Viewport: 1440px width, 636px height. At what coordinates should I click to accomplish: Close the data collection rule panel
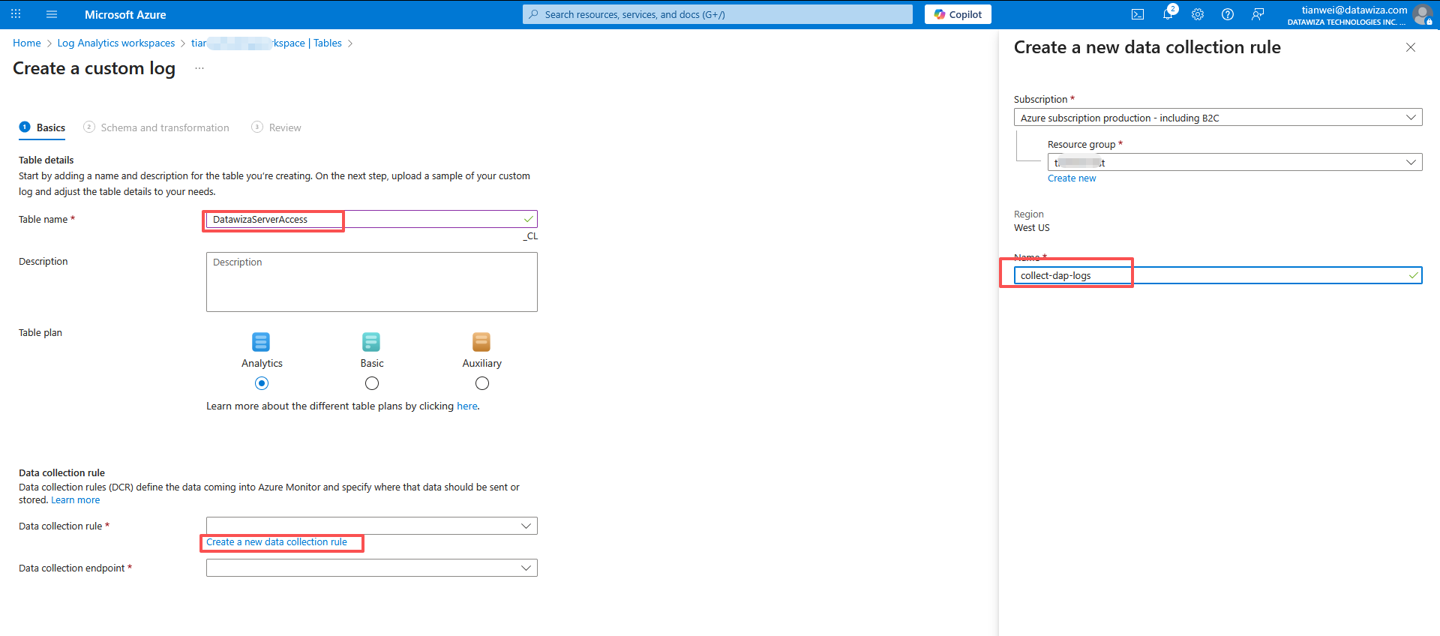1410,47
